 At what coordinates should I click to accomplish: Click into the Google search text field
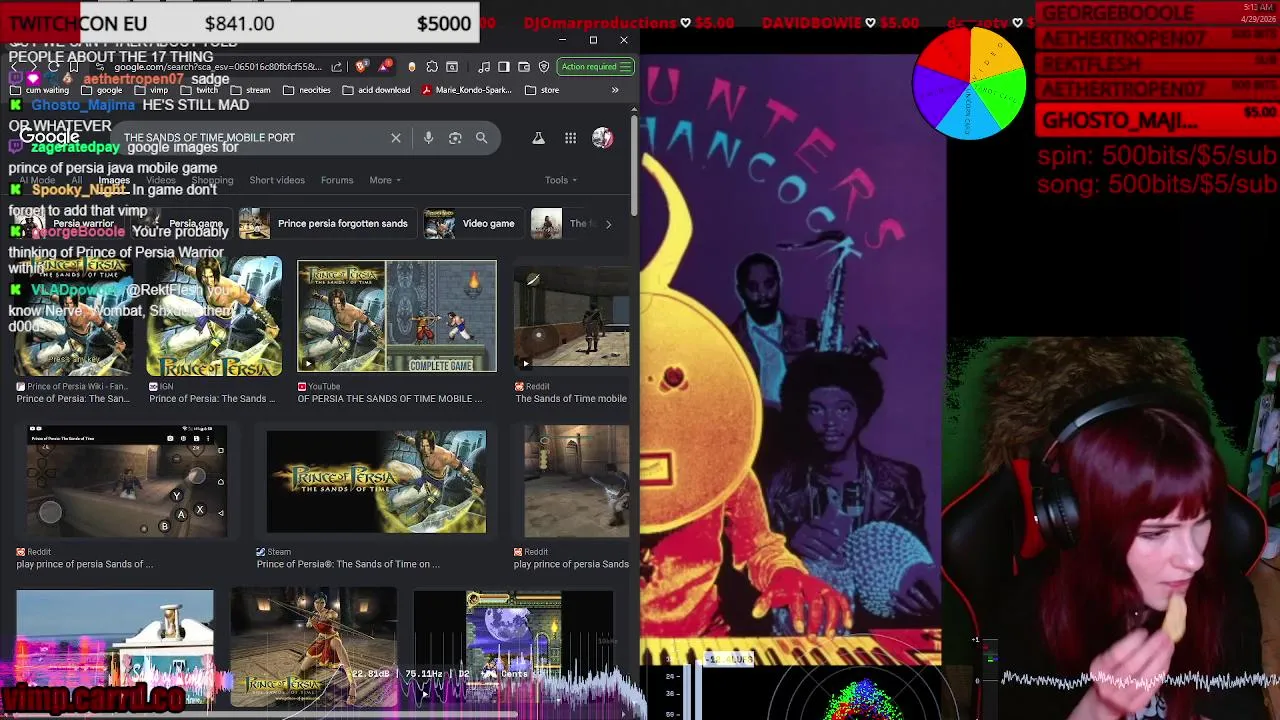(x=250, y=138)
